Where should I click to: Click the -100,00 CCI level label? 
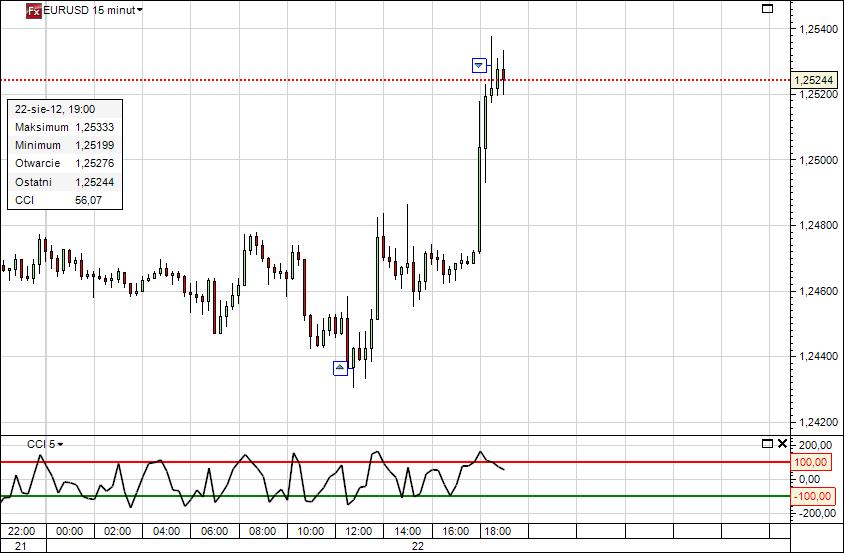point(812,496)
